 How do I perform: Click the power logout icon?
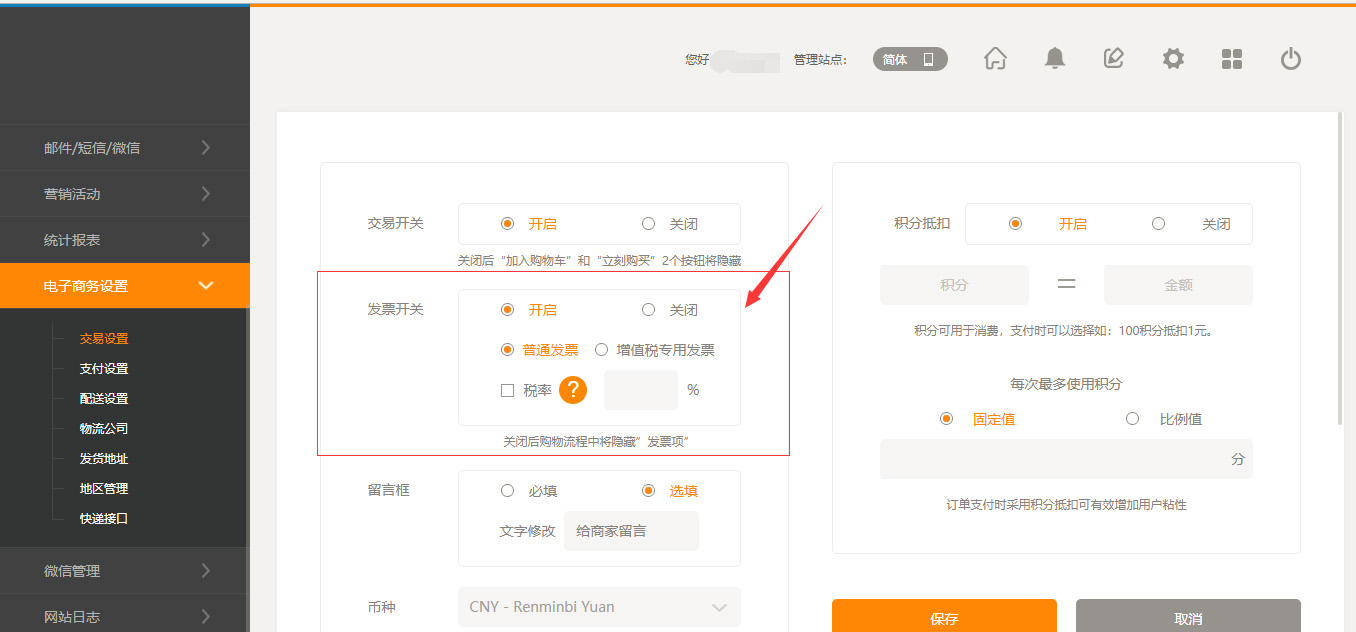1290,59
